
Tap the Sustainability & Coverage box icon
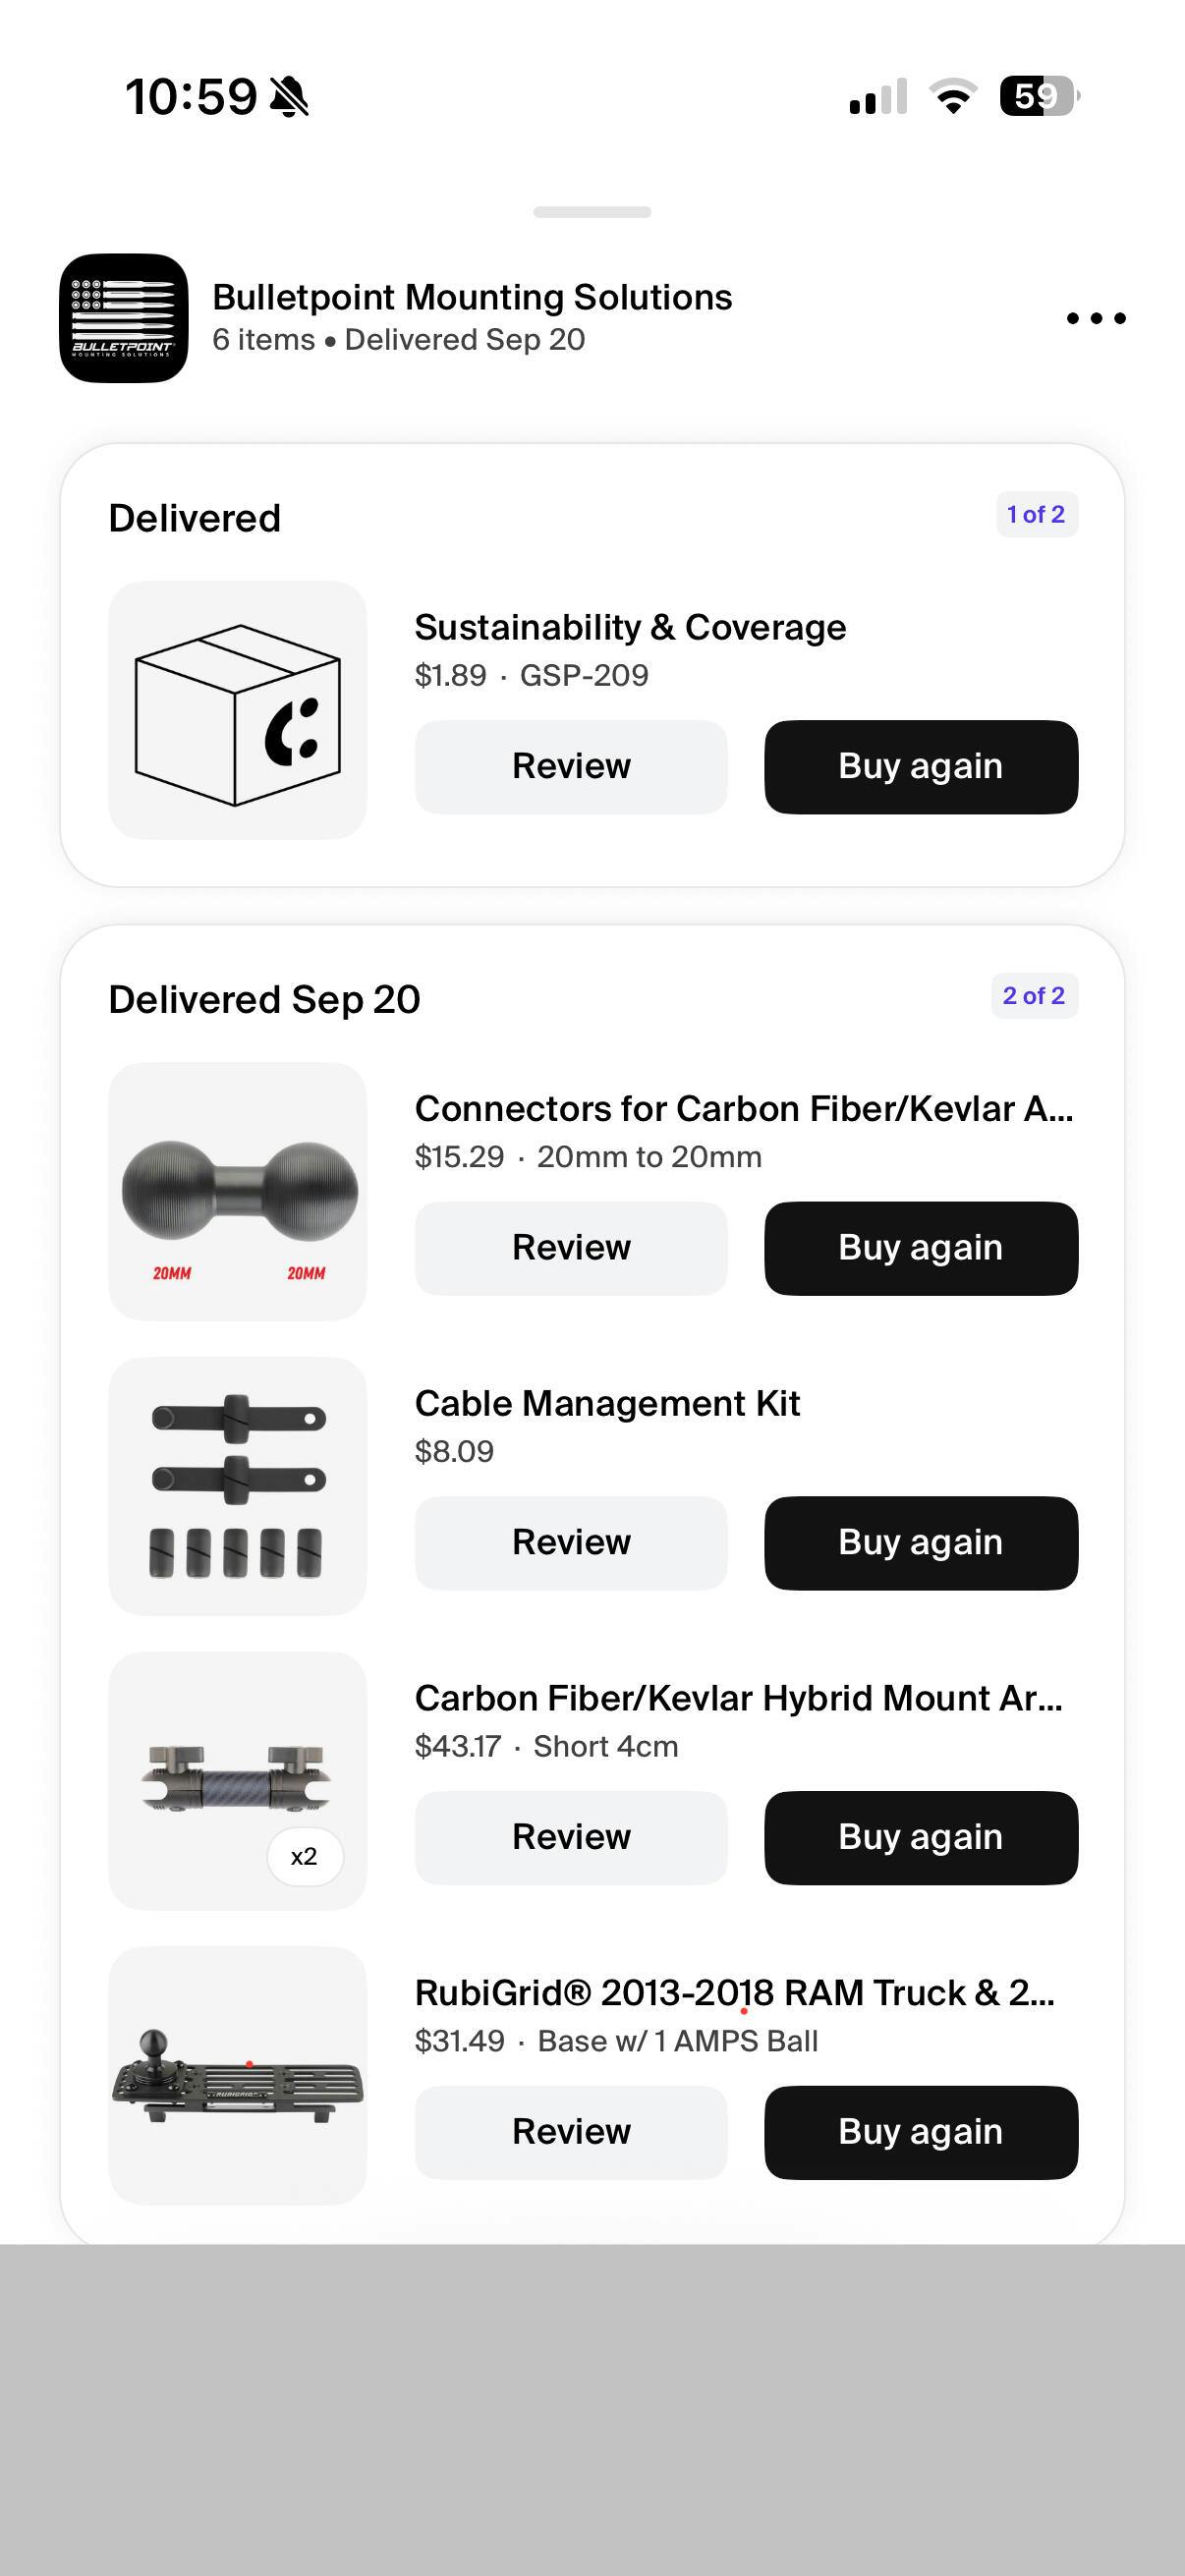point(237,710)
